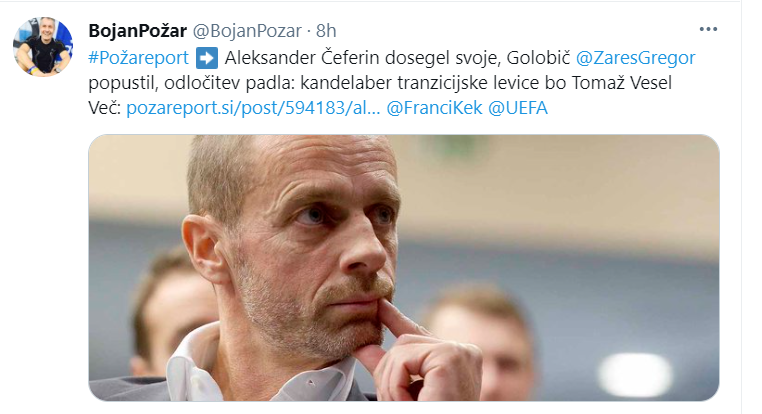The width and height of the screenshot is (762, 414).
Task: Follow the #Požareport hashtag
Action: [139, 58]
